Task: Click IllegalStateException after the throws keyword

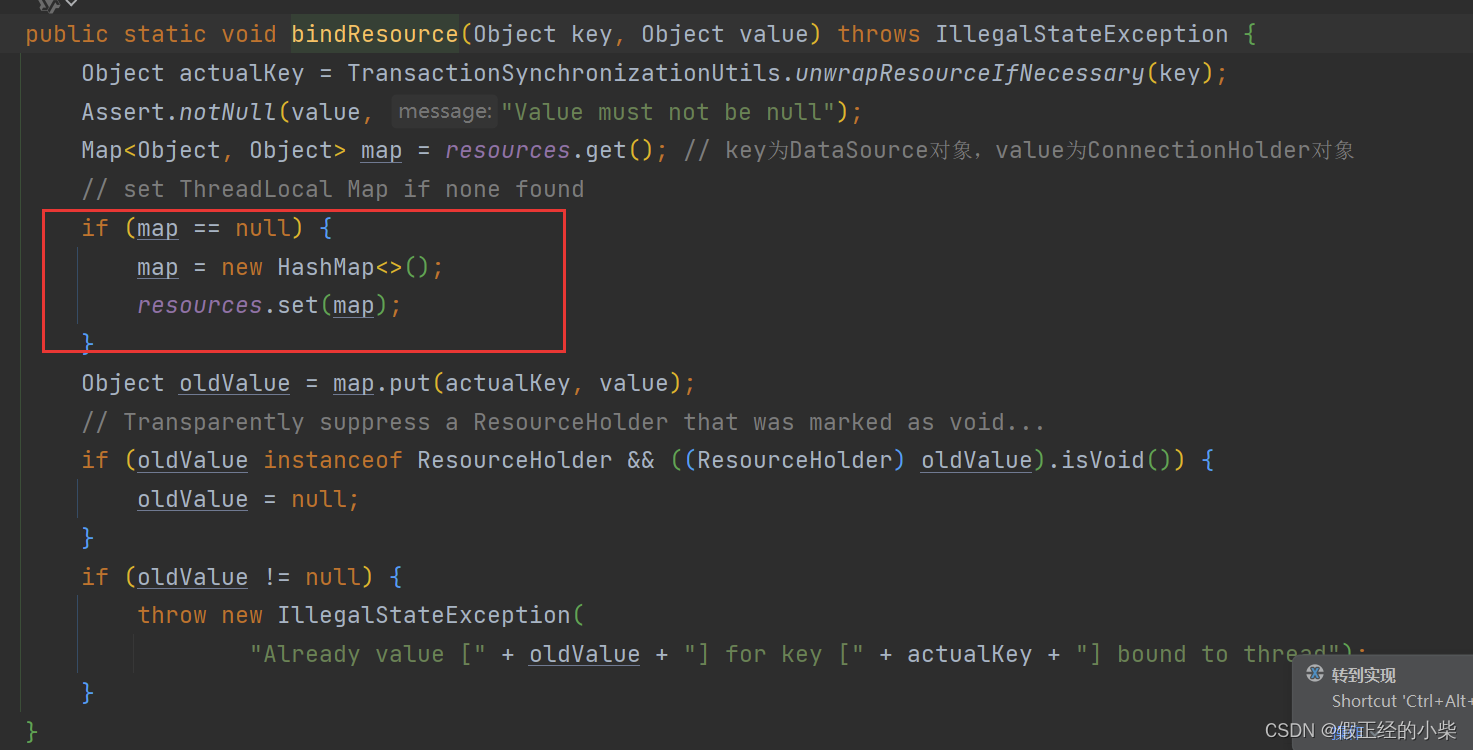Action: coord(1082,34)
